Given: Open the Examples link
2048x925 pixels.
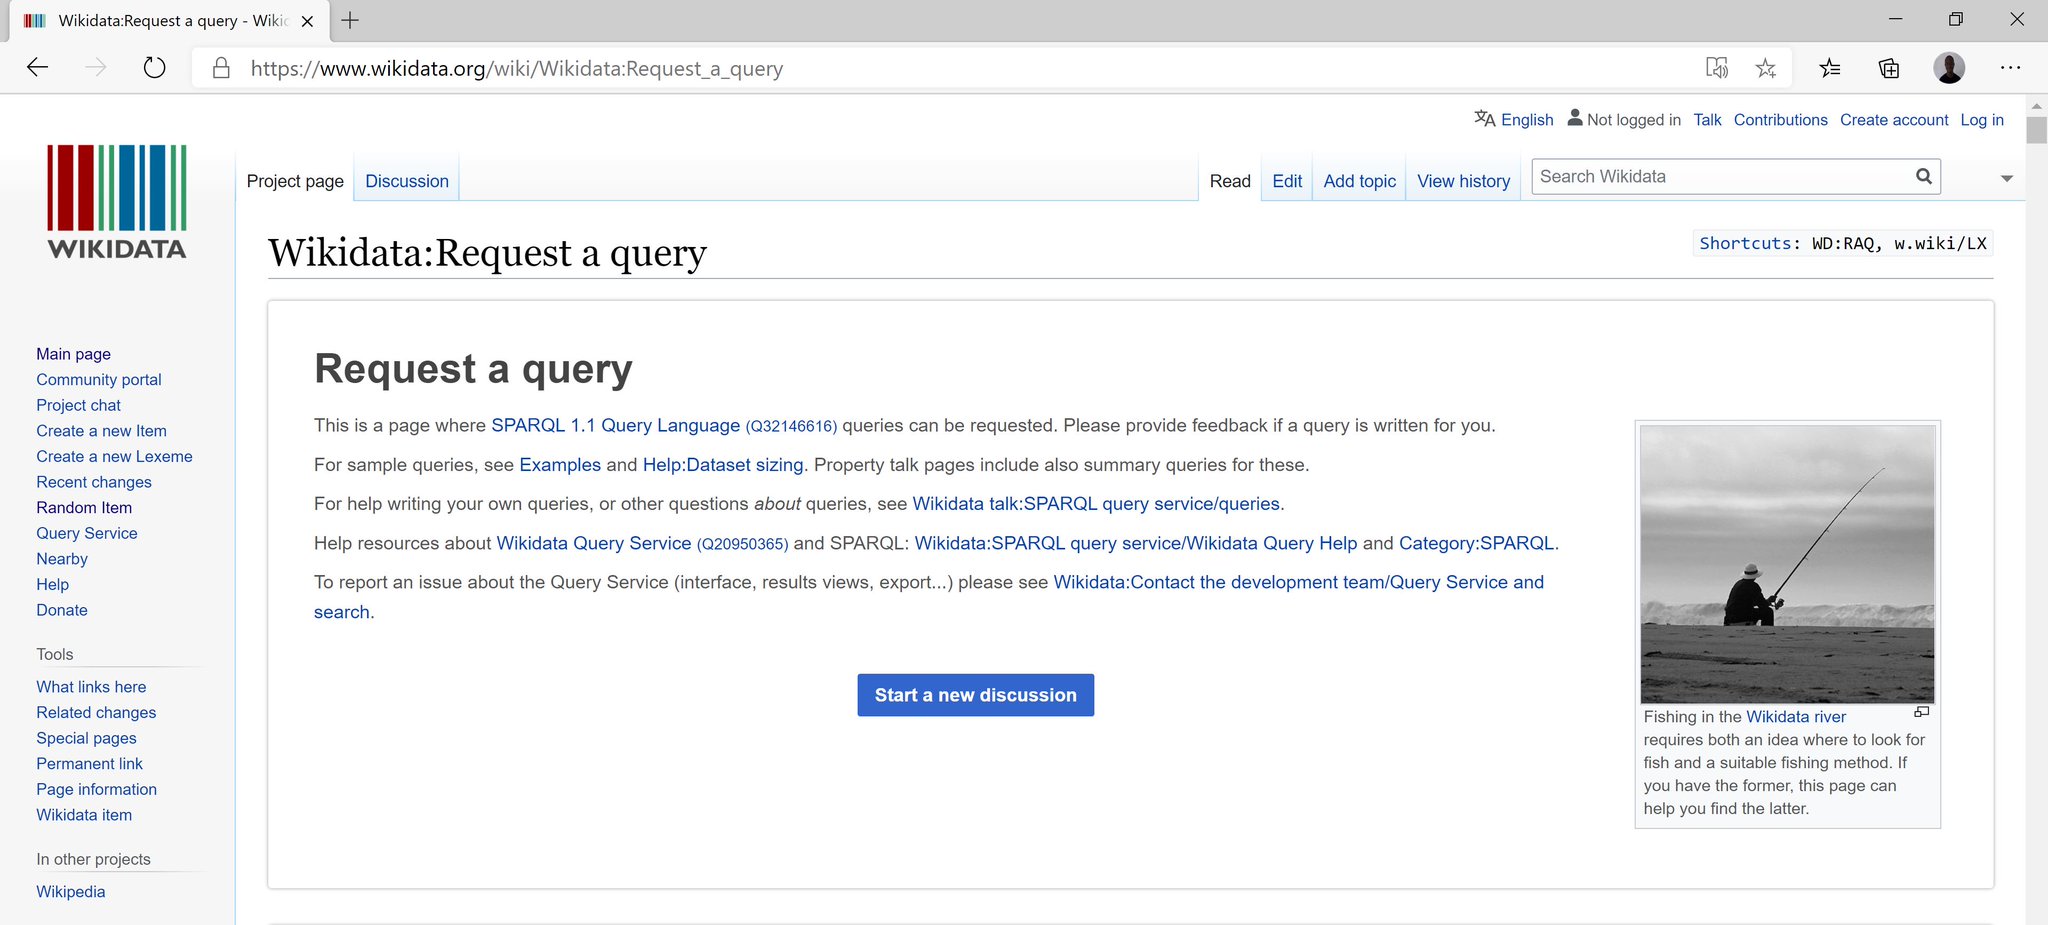Looking at the screenshot, I should tap(560, 465).
